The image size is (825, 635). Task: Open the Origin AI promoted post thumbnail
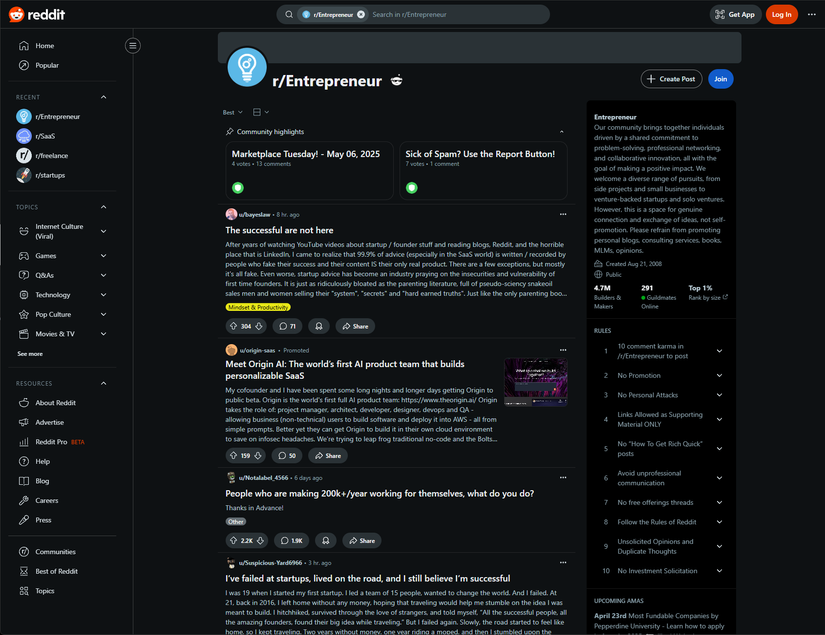536,382
